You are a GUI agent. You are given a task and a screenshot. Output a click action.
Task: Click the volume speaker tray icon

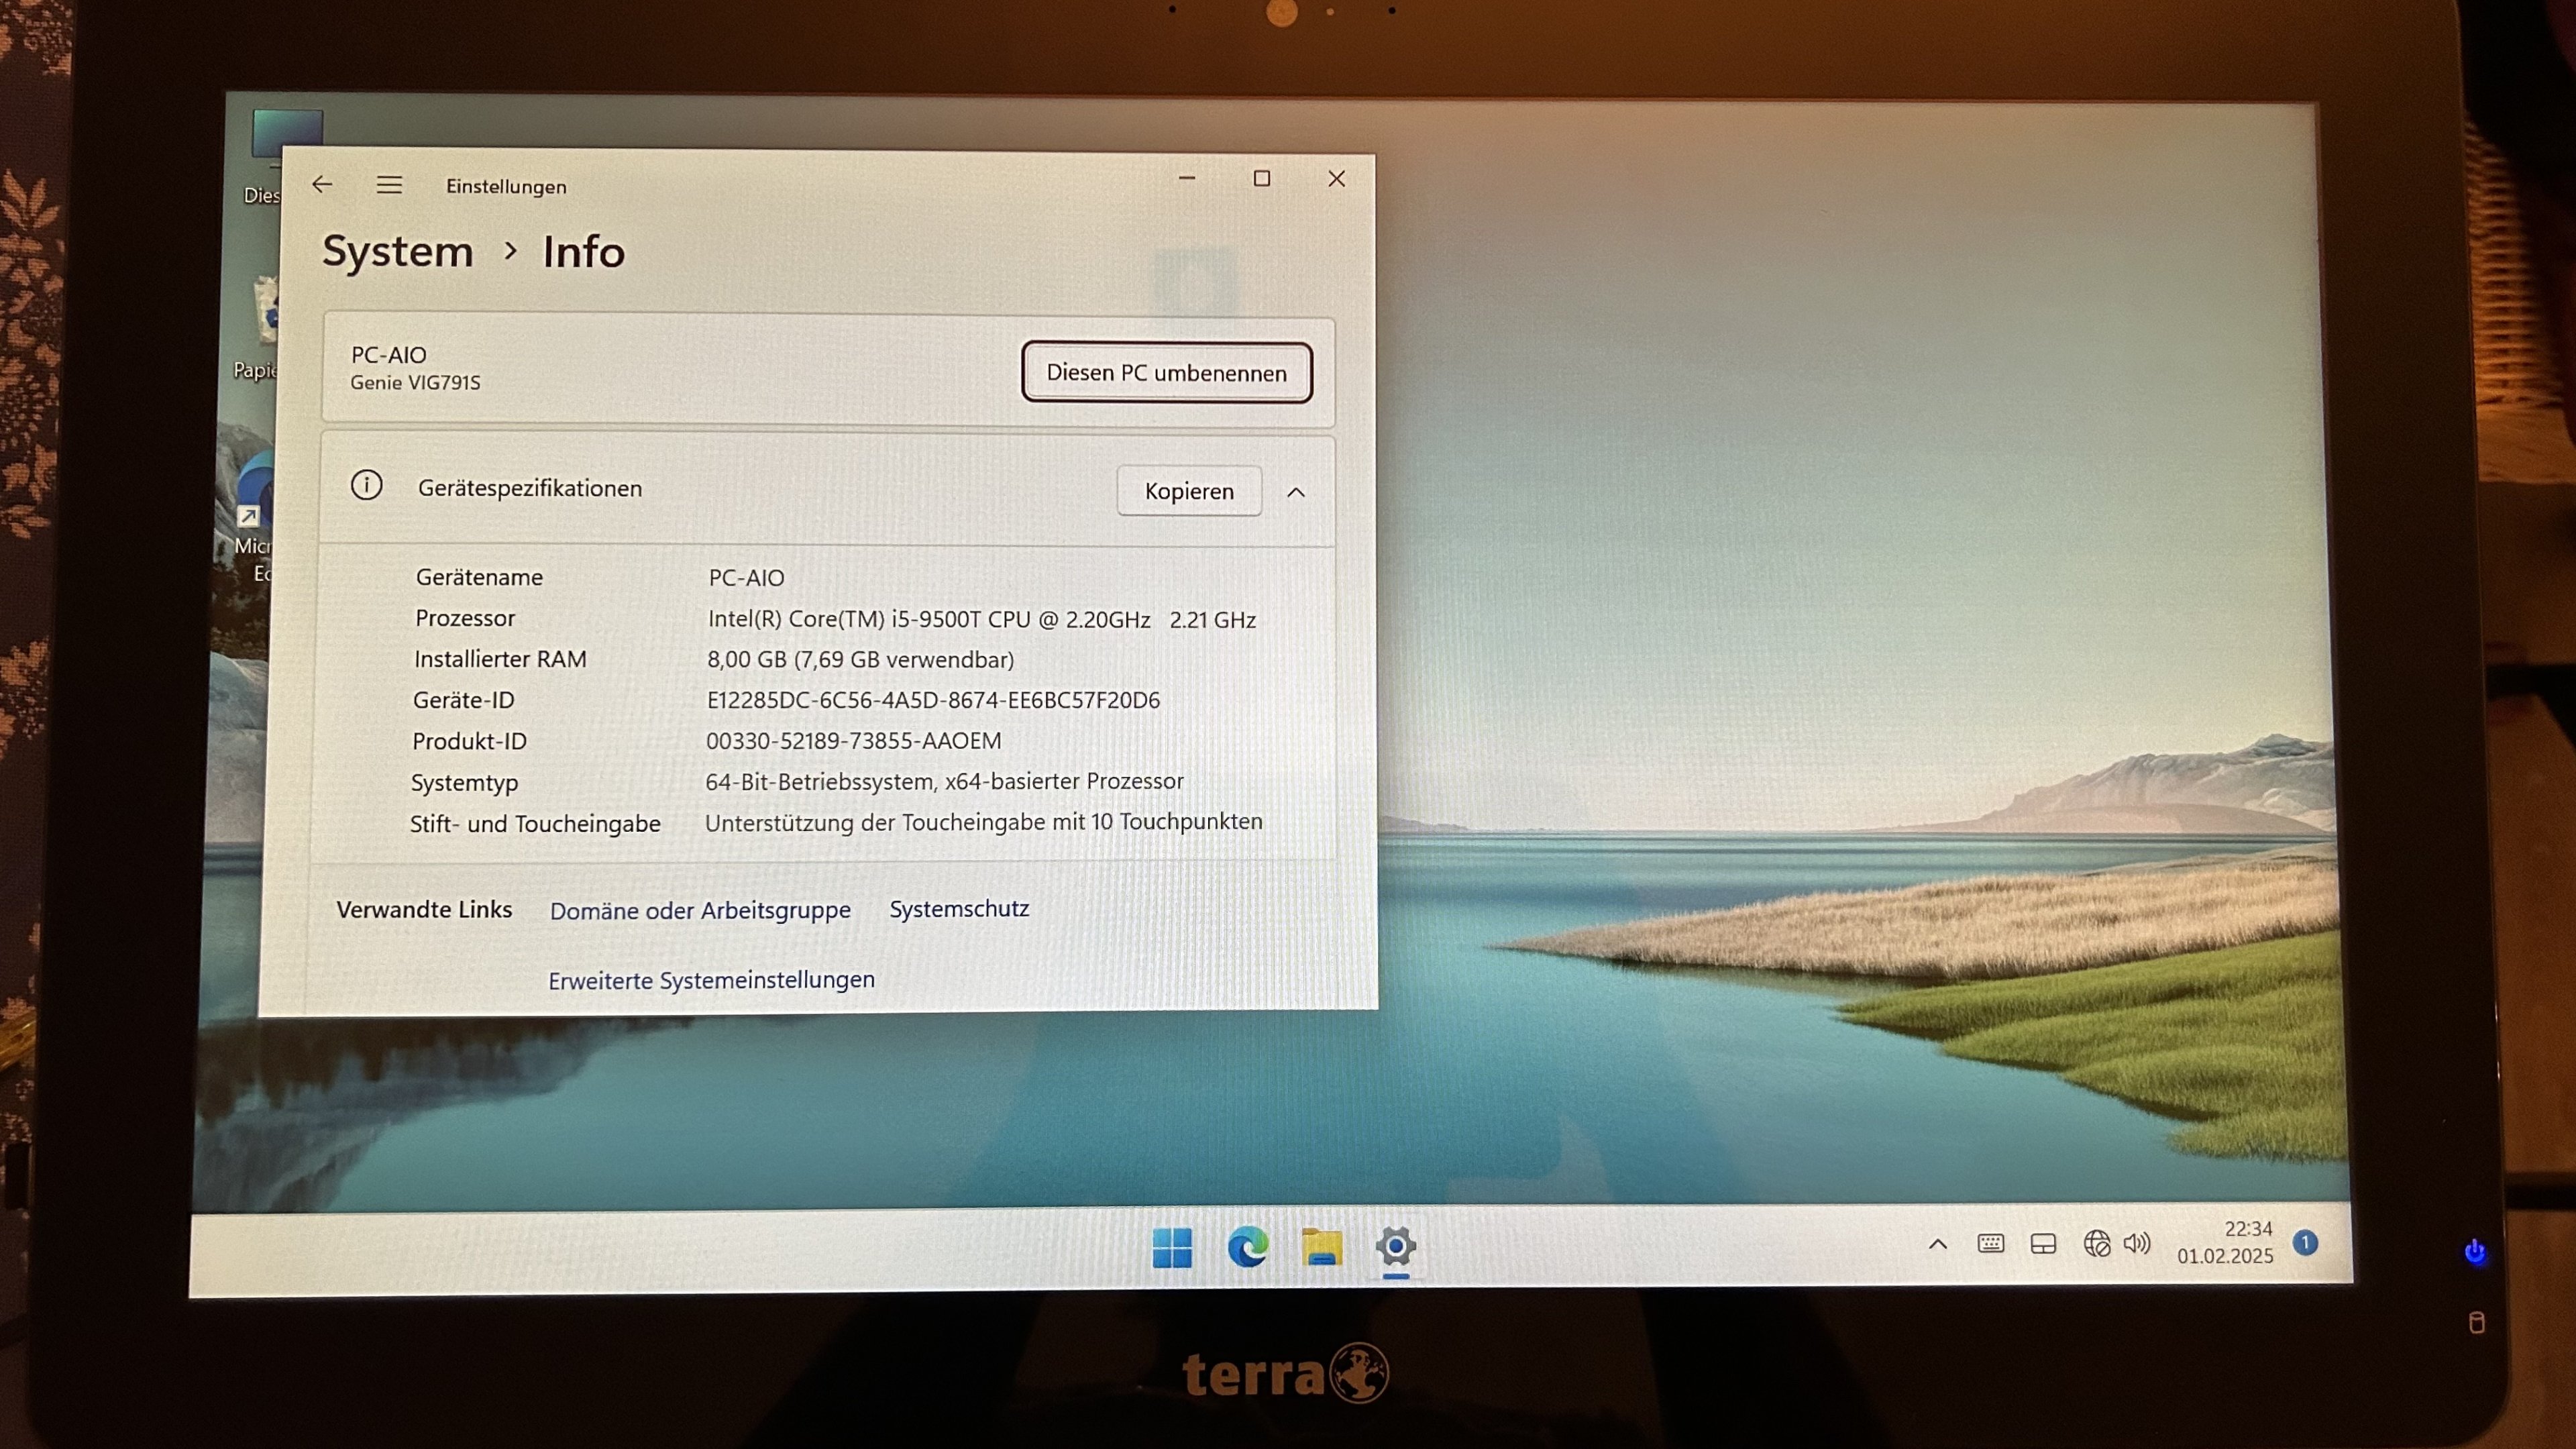tap(2137, 1243)
